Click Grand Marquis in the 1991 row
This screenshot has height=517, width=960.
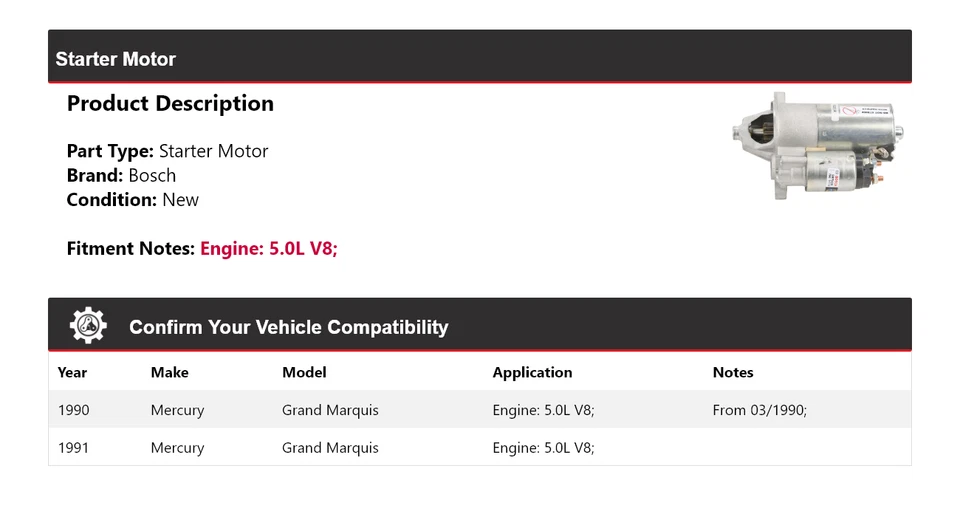(x=330, y=448)
